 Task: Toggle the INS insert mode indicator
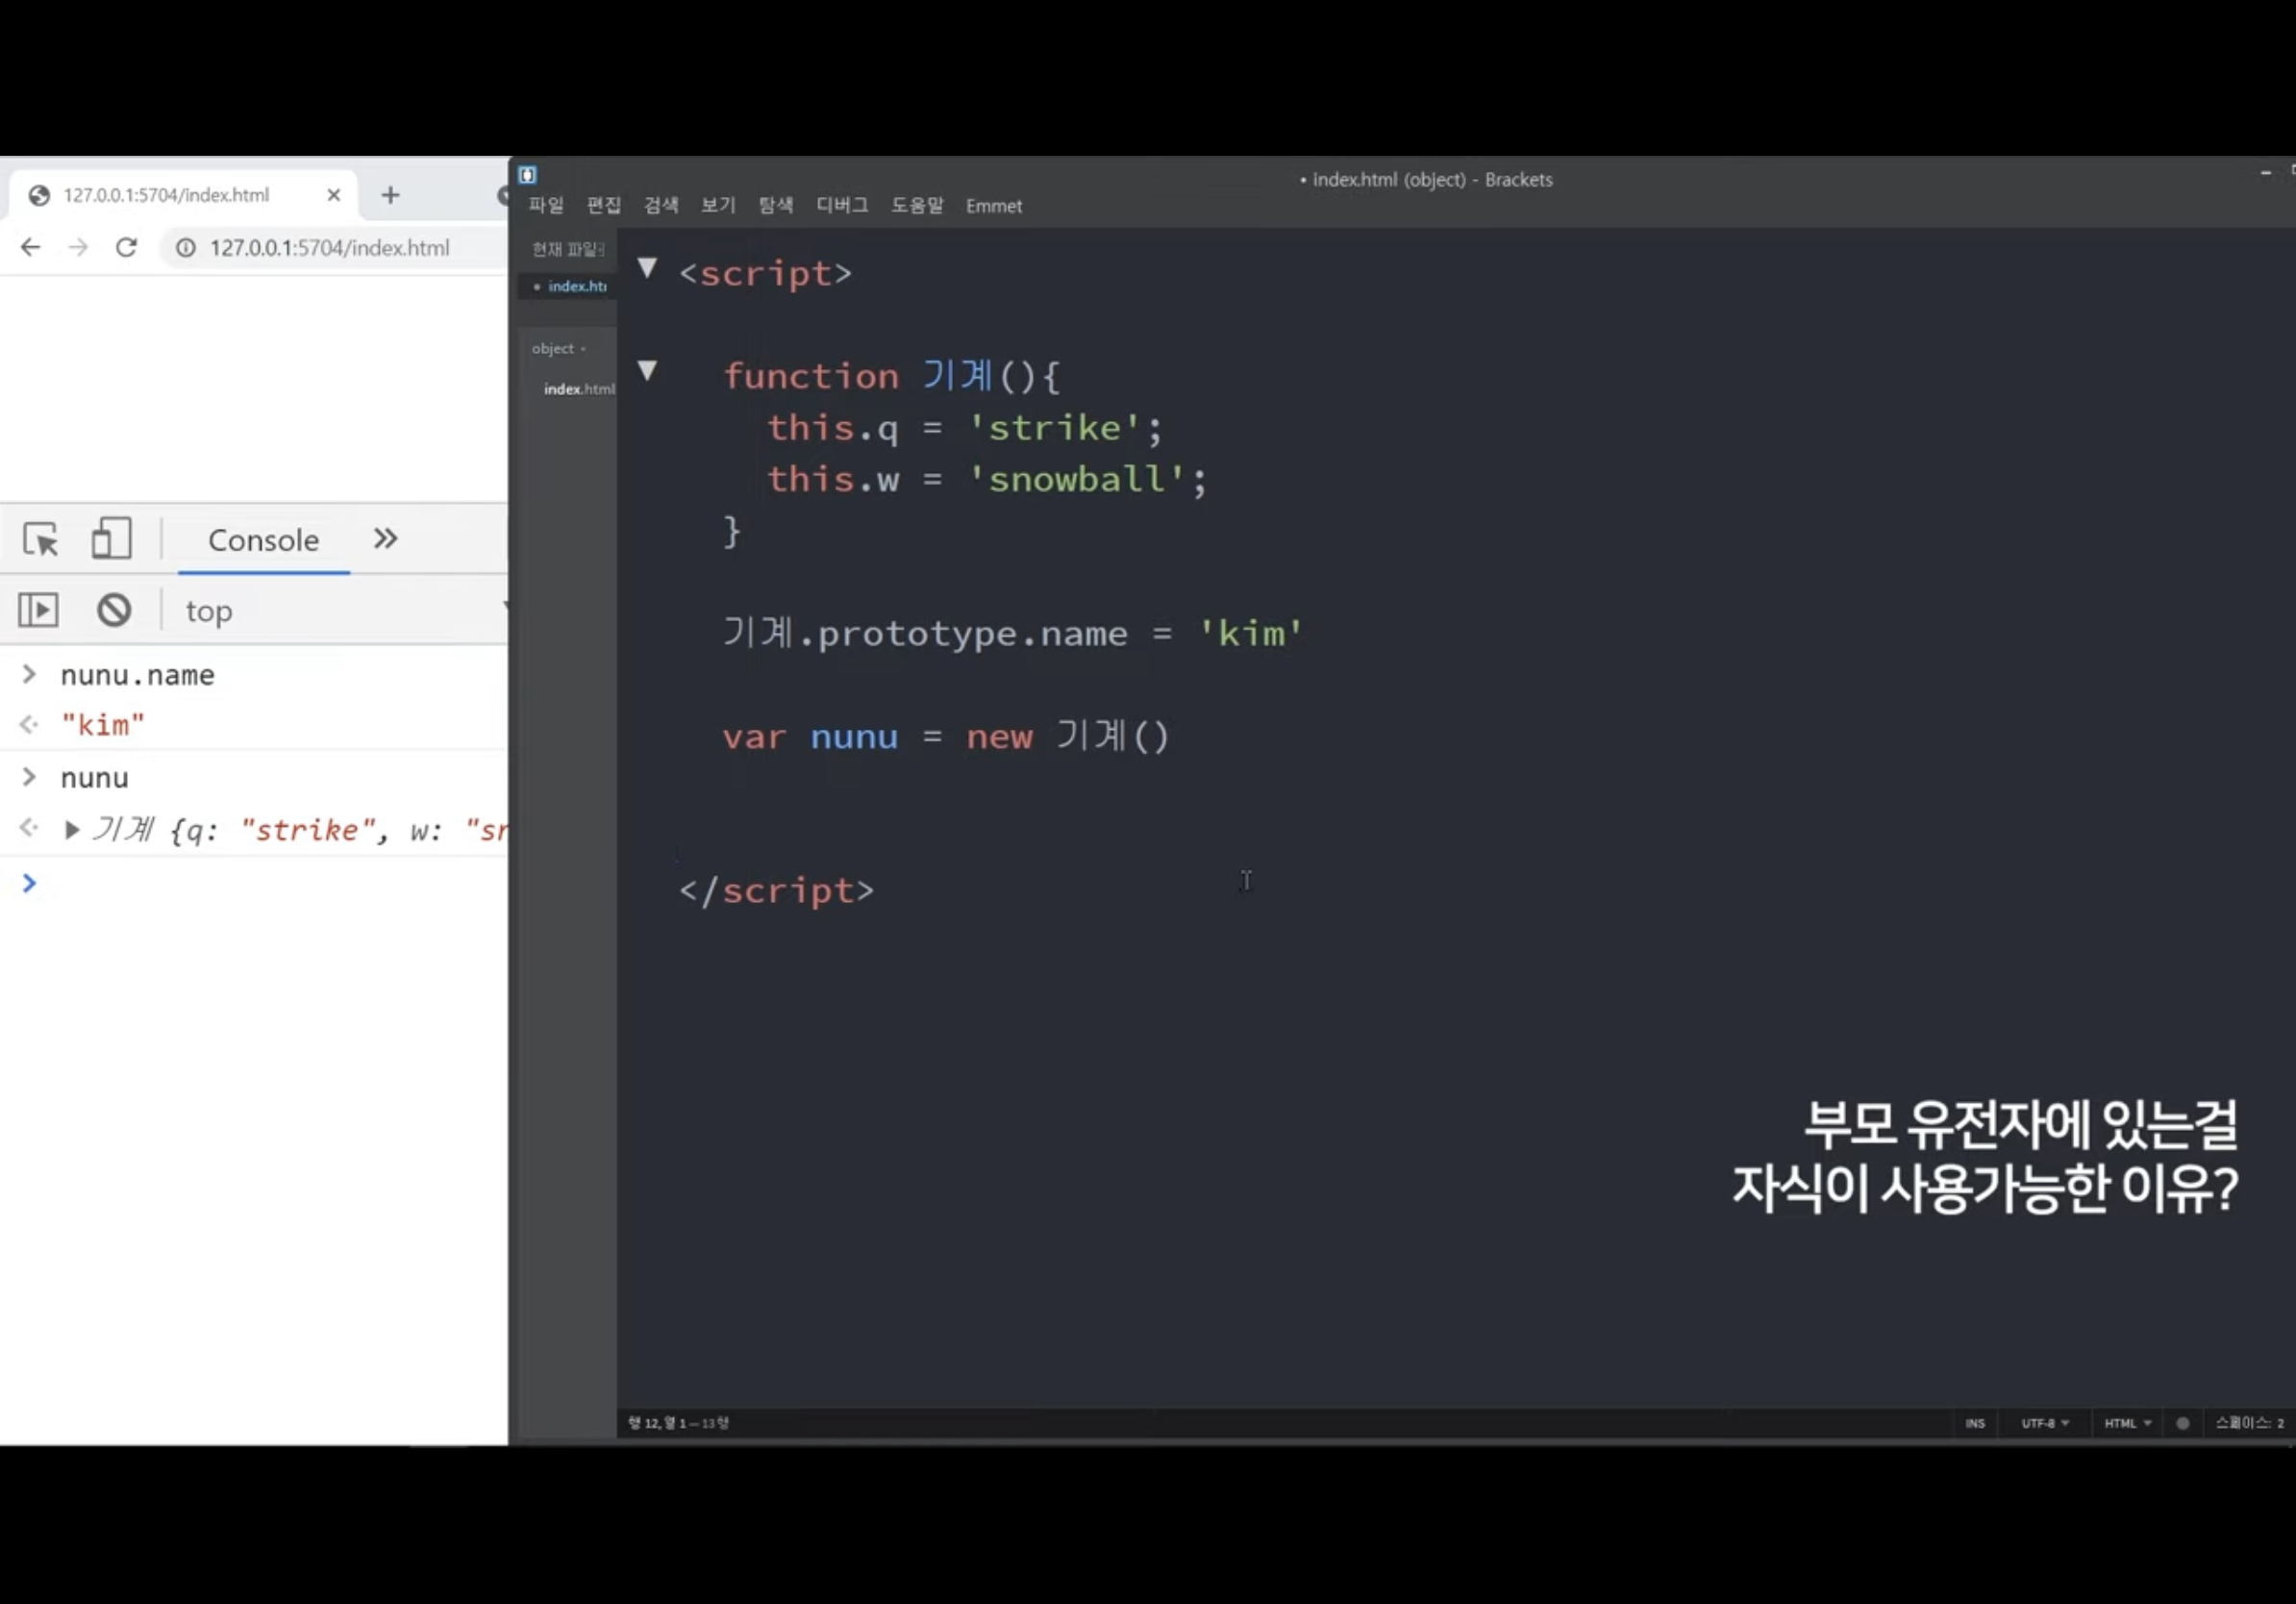point(1974,1423)
